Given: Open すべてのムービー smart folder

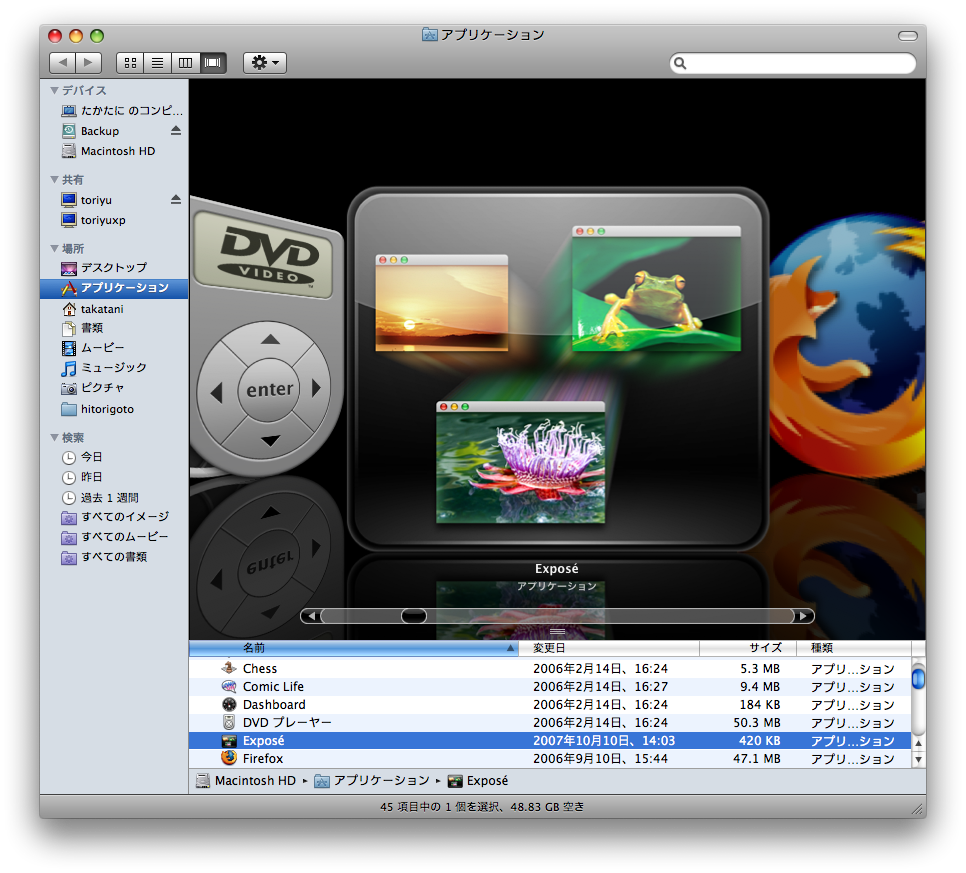Looking at the screenshot, I should pos(115,537).
